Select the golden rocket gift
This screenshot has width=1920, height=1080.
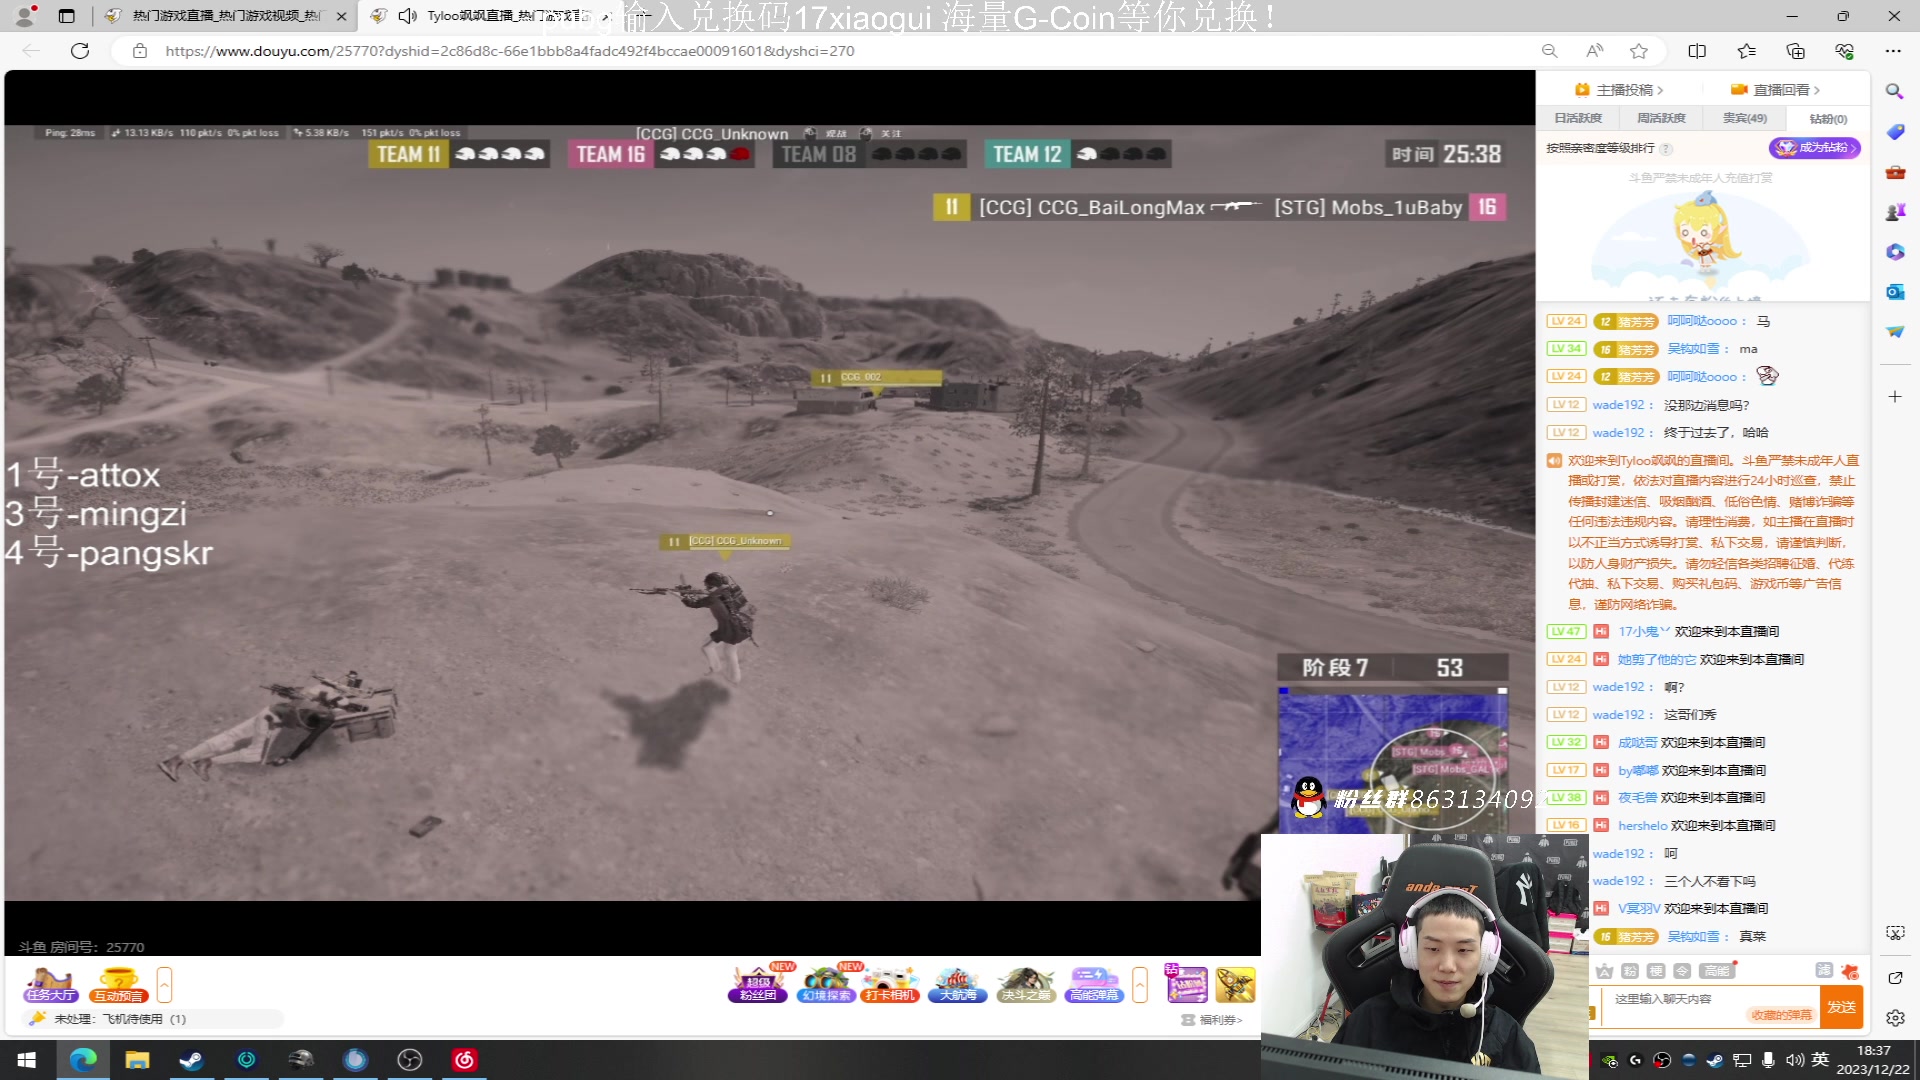(x=1235, y=985)
